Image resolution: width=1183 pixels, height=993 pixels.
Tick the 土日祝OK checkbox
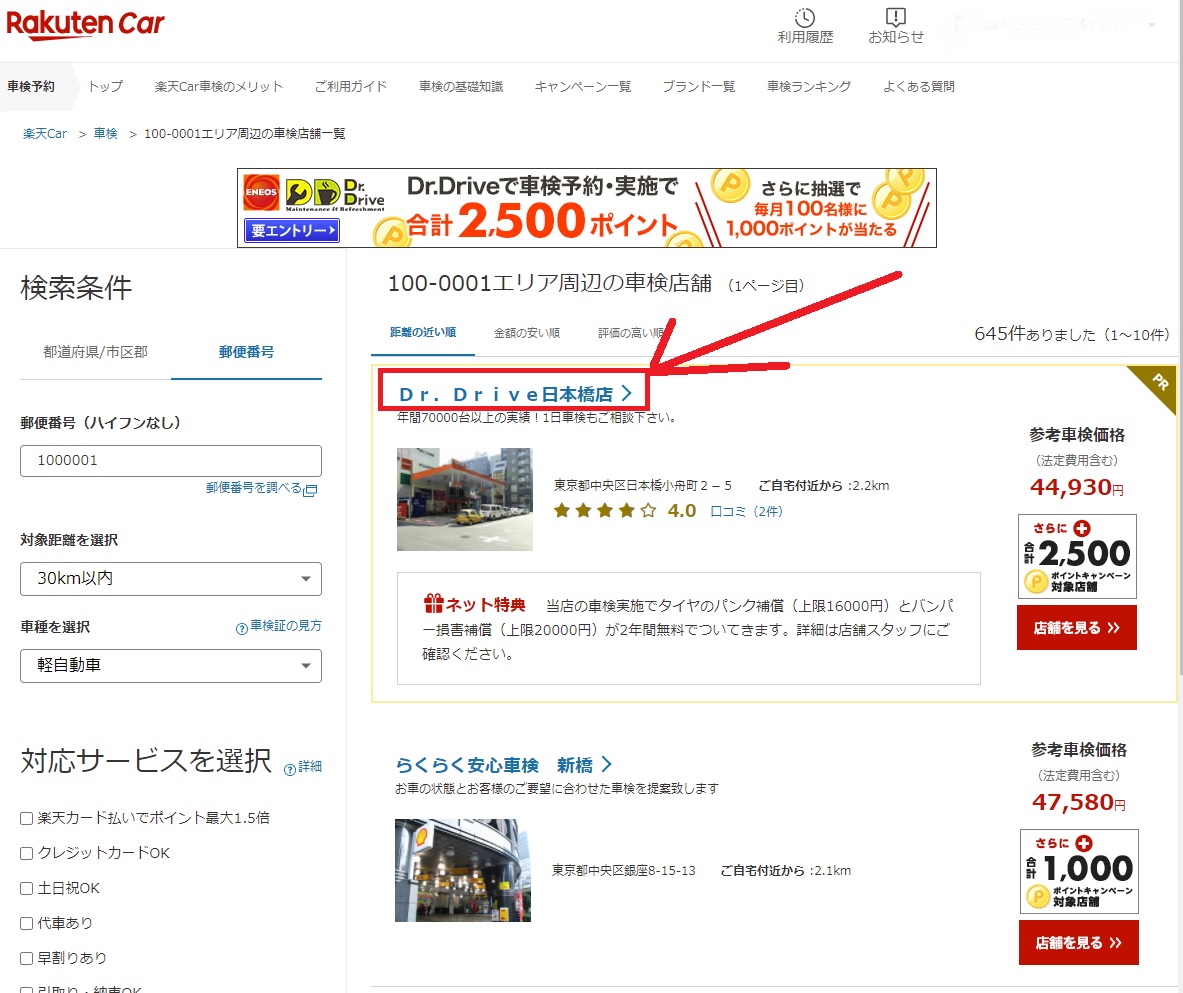point(26,888)
